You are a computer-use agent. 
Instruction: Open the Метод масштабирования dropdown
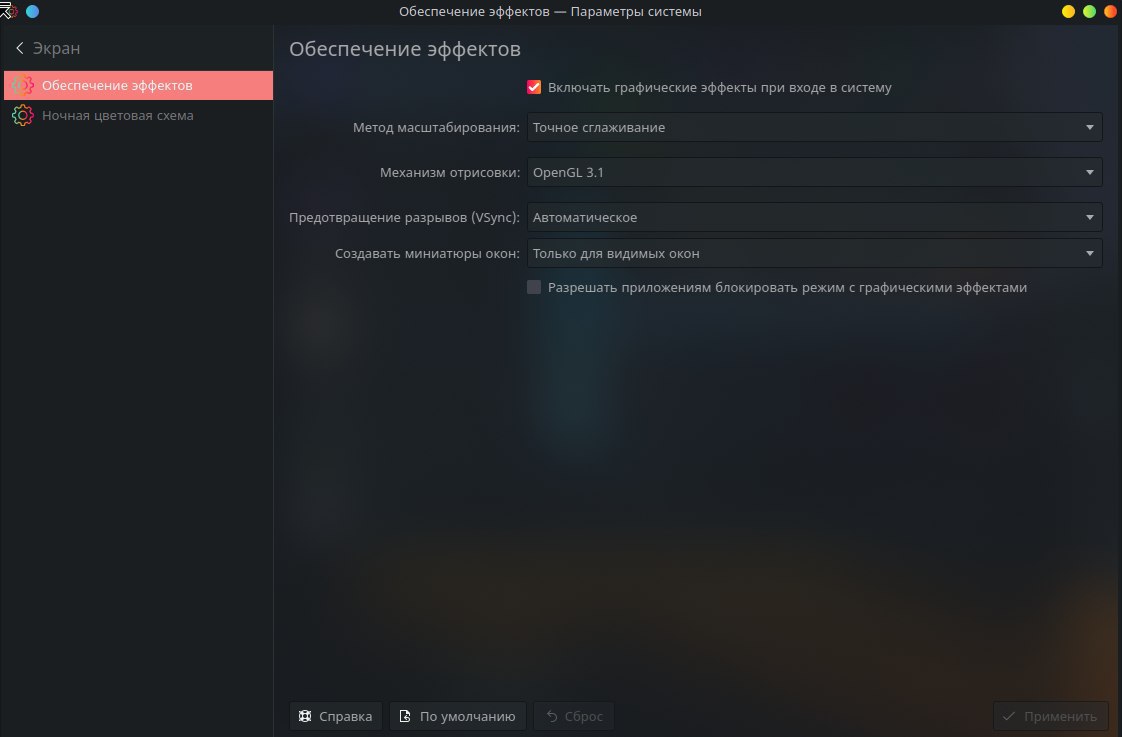coord(814,127)
